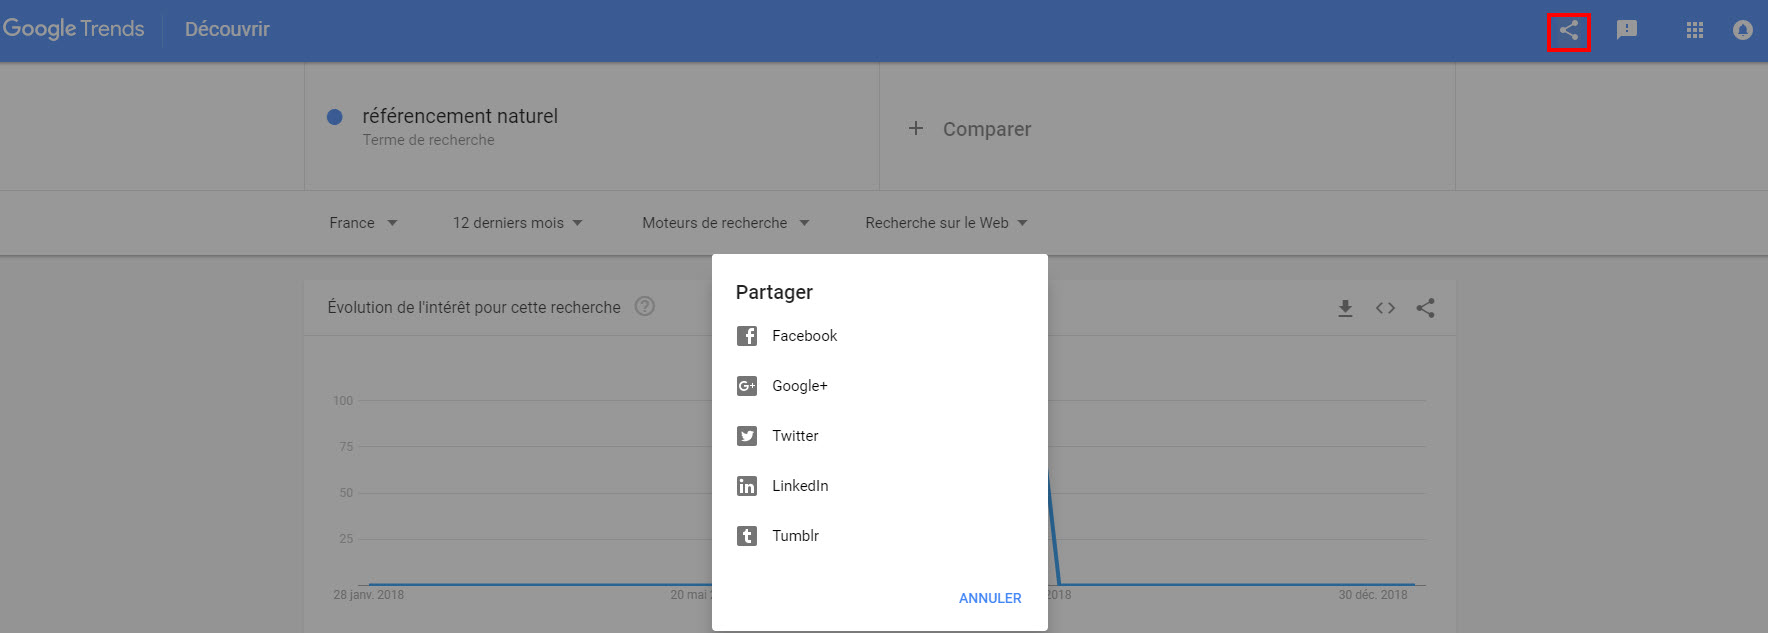Click the 30 déc. 2018 axis label
The height and width of the screenshot is (633, 1768).
point(1373,595)
